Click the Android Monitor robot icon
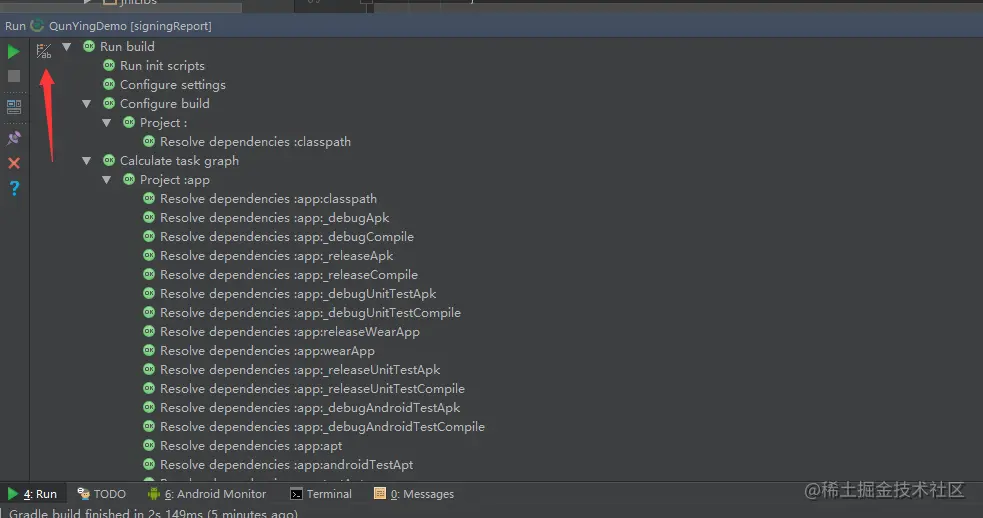The image size is (983, 518). point(154,494)
